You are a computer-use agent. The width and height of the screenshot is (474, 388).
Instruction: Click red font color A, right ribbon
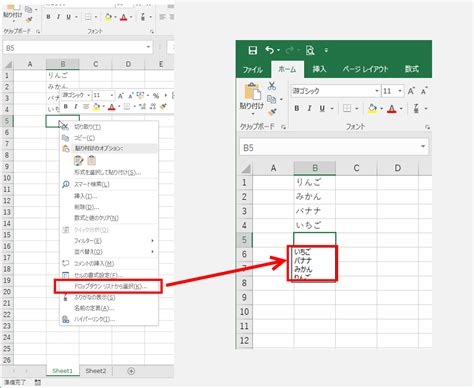[392, 109]
